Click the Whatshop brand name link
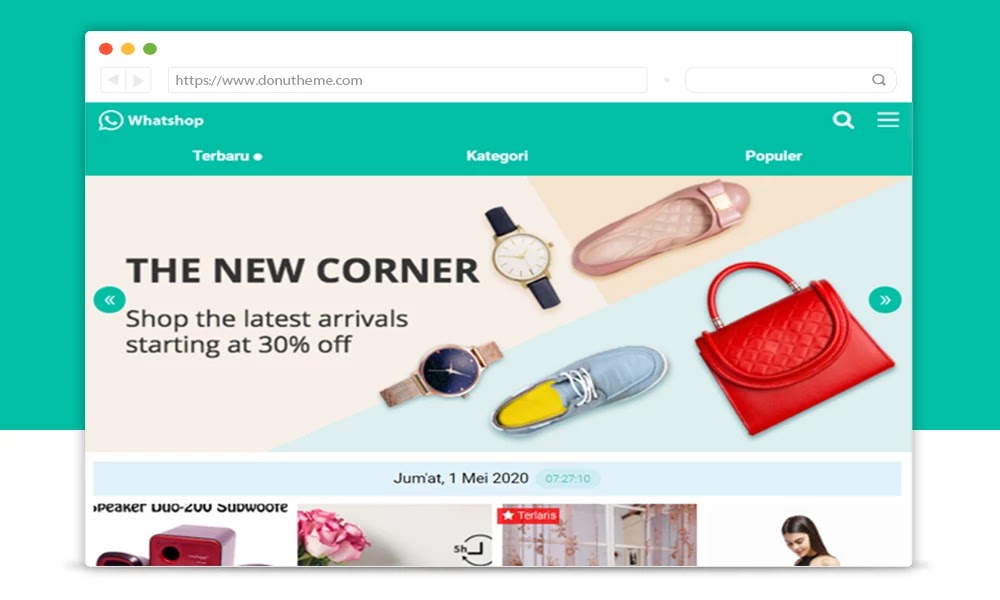 coord(165,121)
